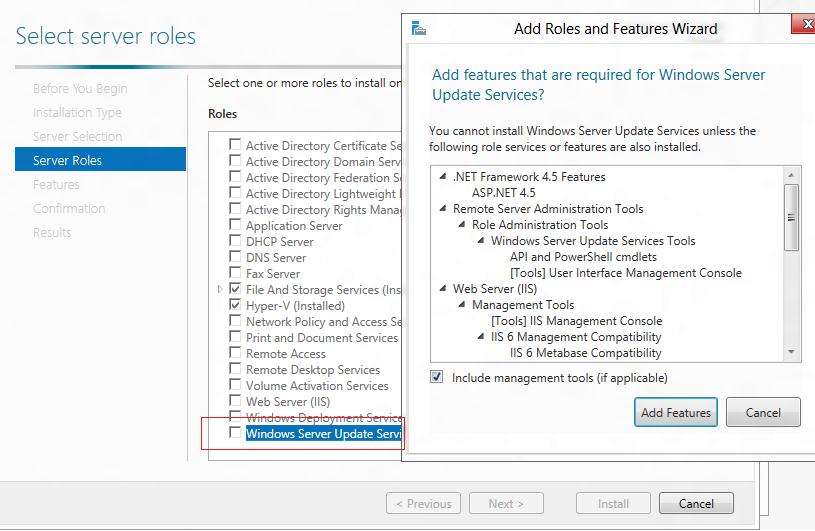Collapse IIS 6 Management Compatibility node
The image size is (815, 531).
pyautogui.click(x=481, y=337)
